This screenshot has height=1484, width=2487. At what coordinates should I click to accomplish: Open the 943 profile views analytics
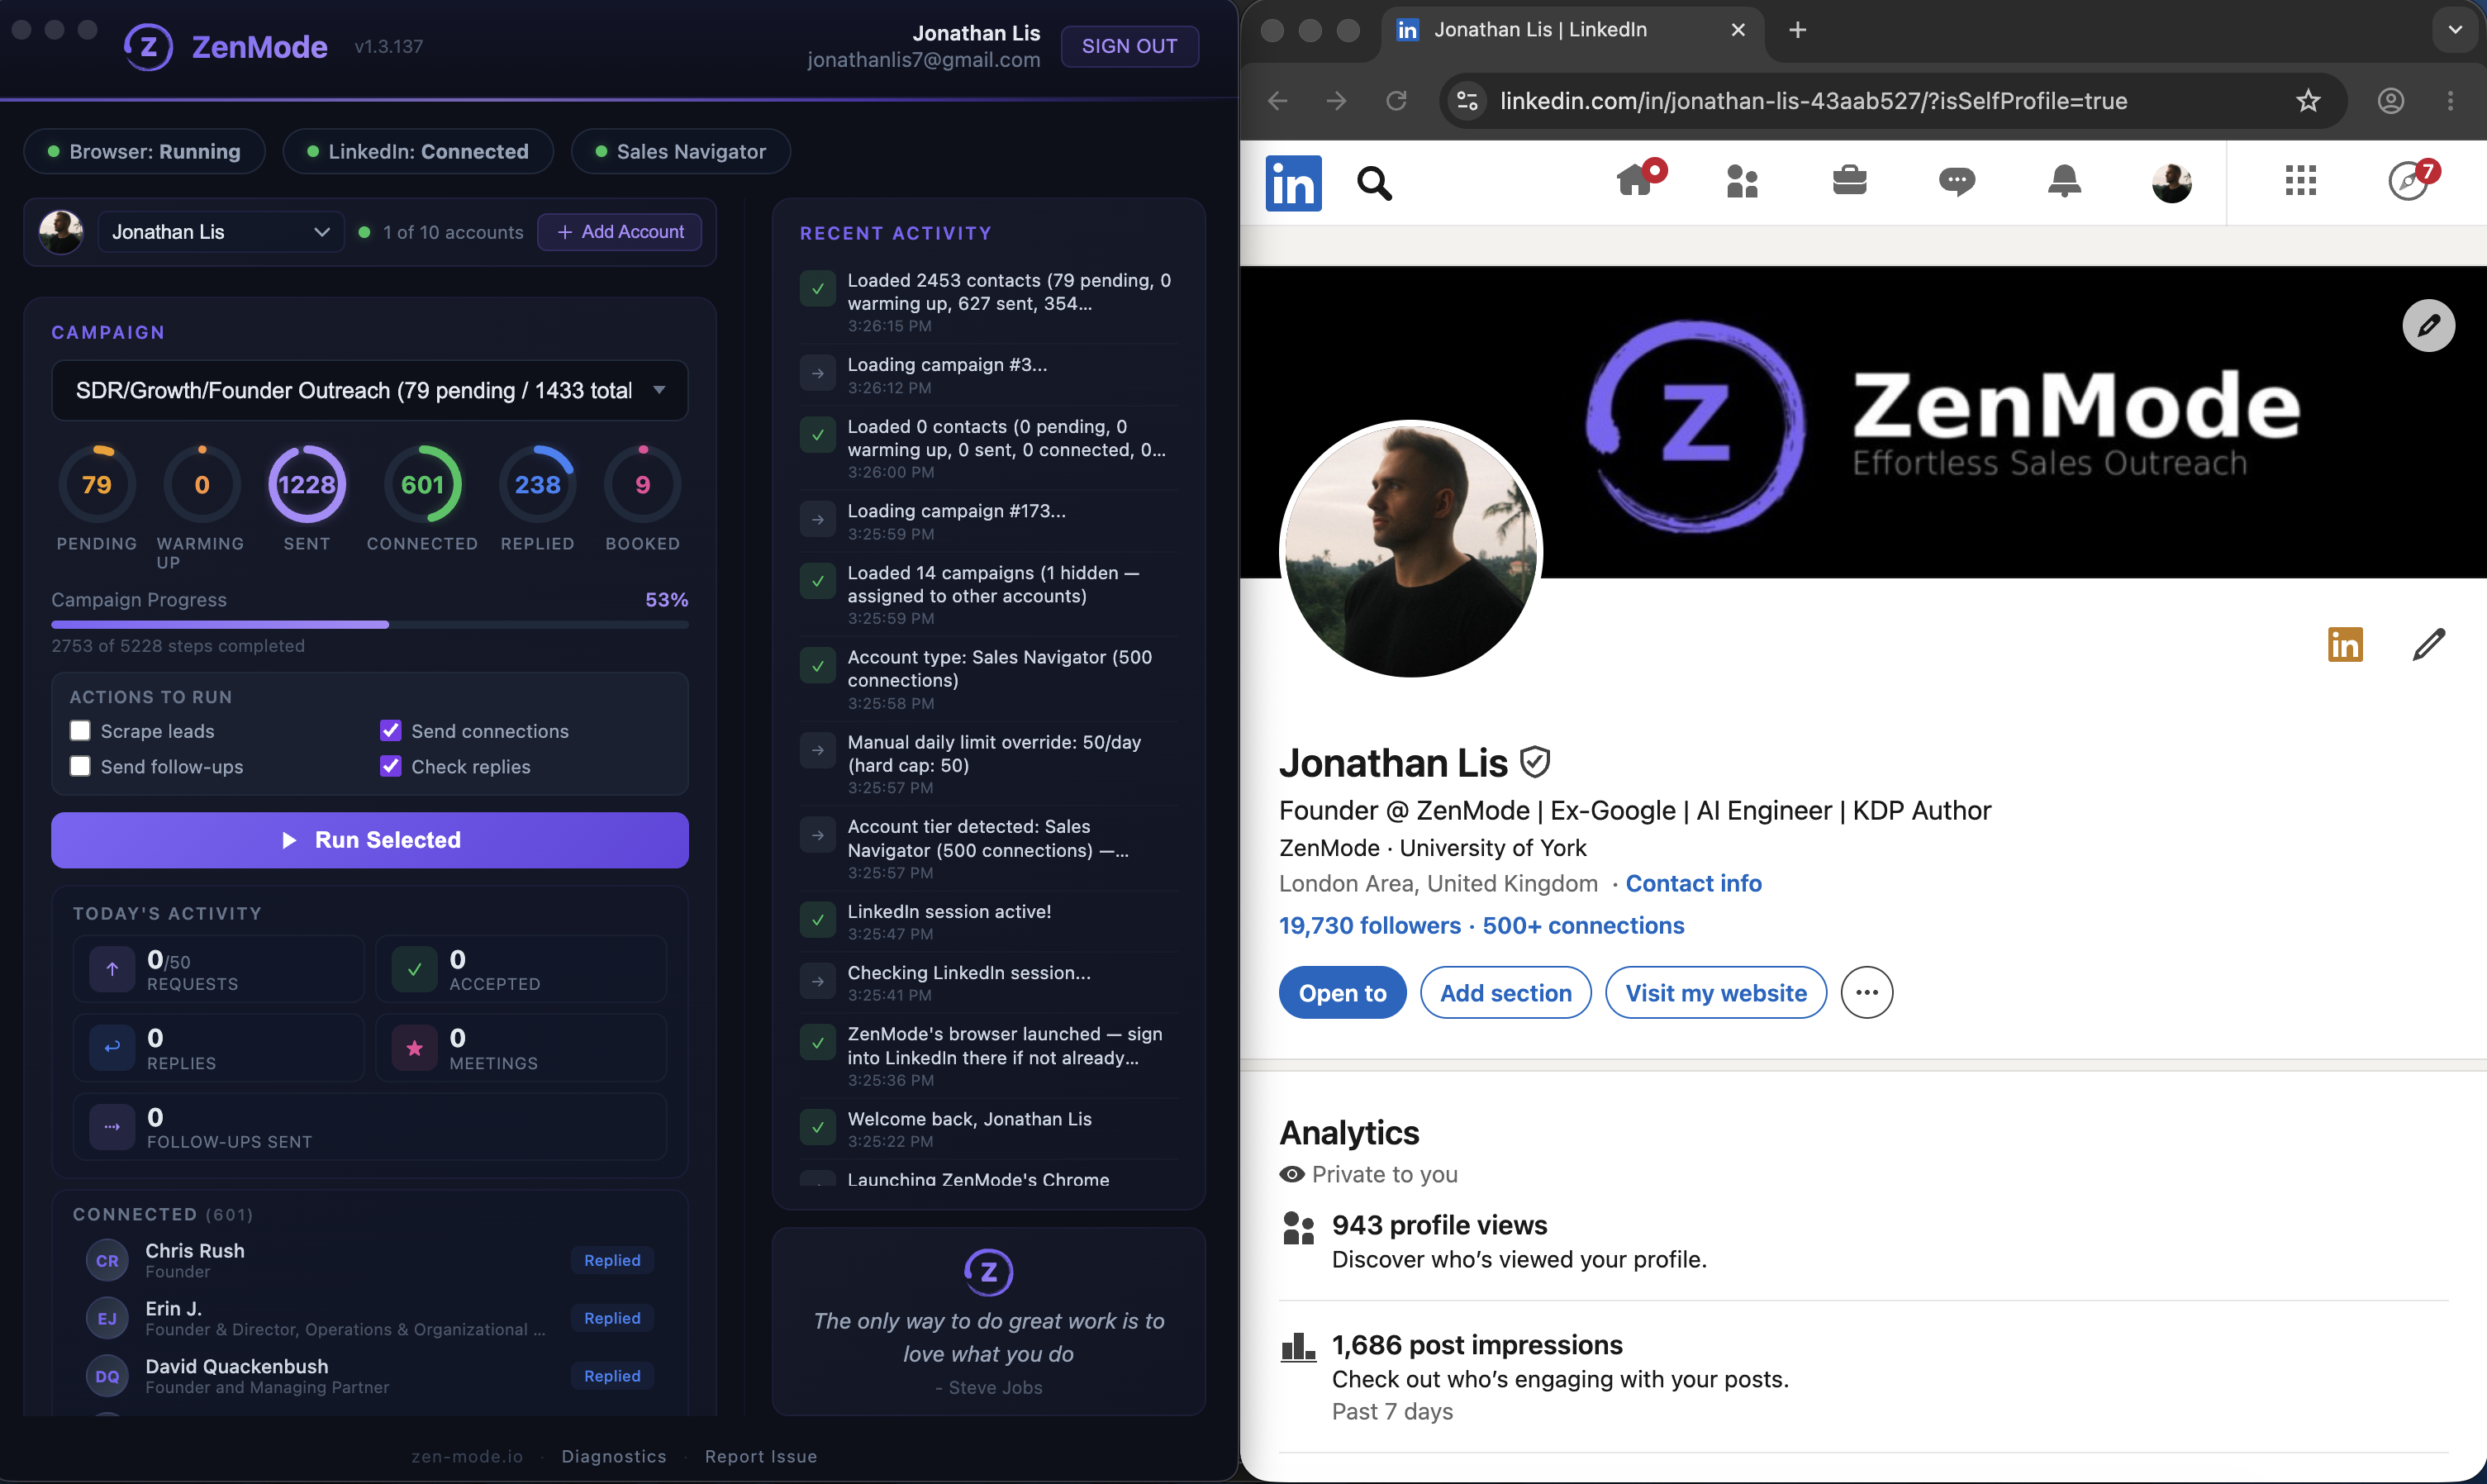tap(1439, 1226)
